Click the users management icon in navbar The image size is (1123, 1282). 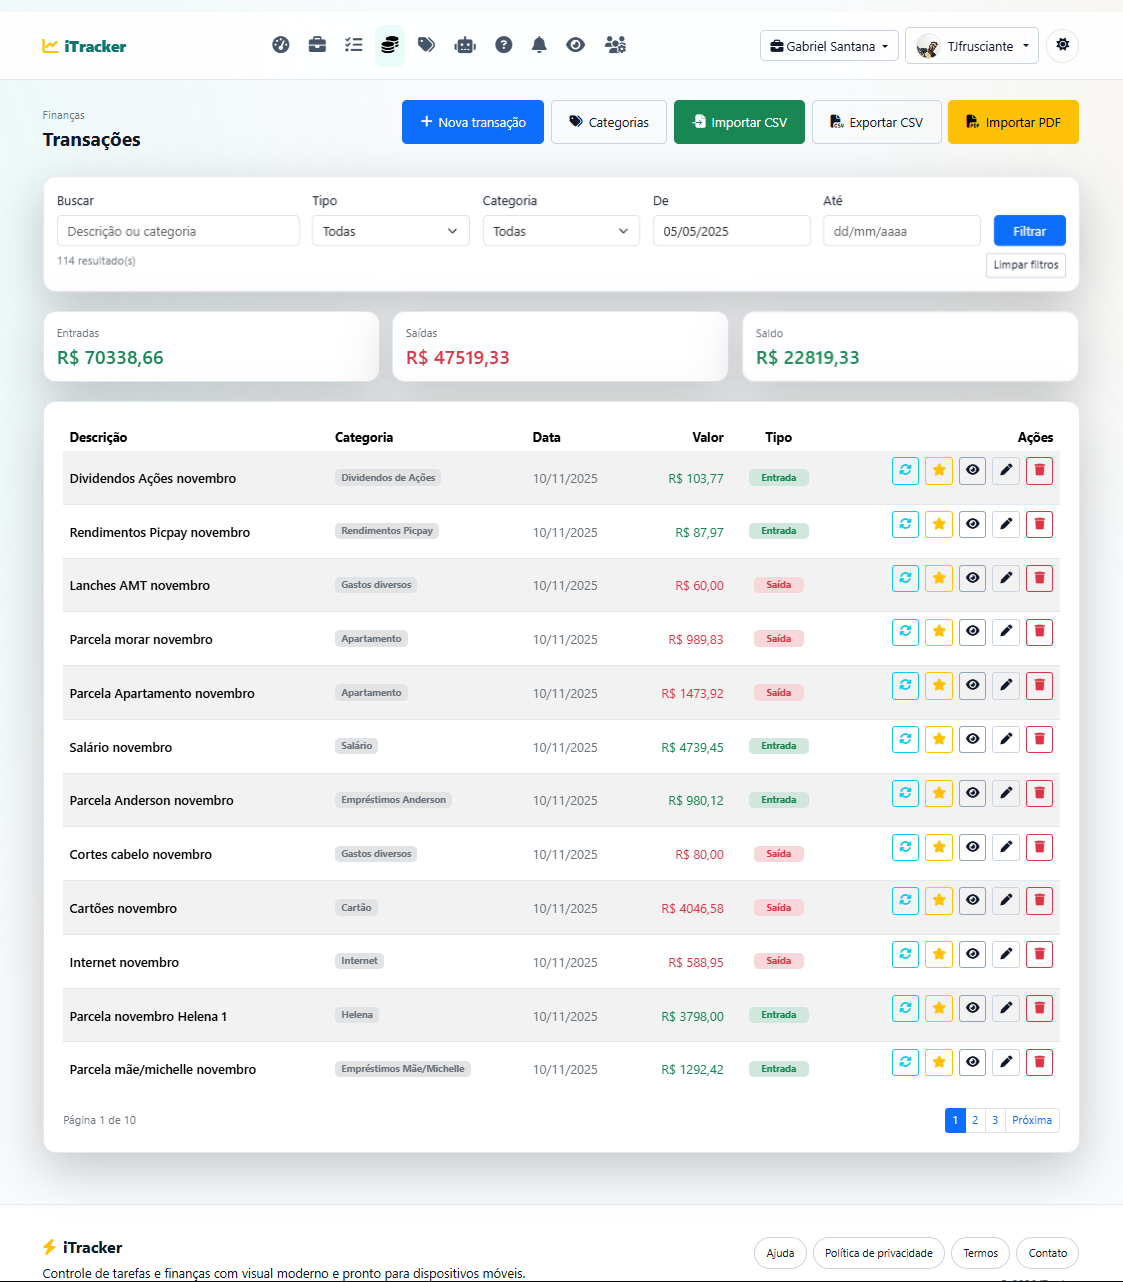click(x=615, y=45)
